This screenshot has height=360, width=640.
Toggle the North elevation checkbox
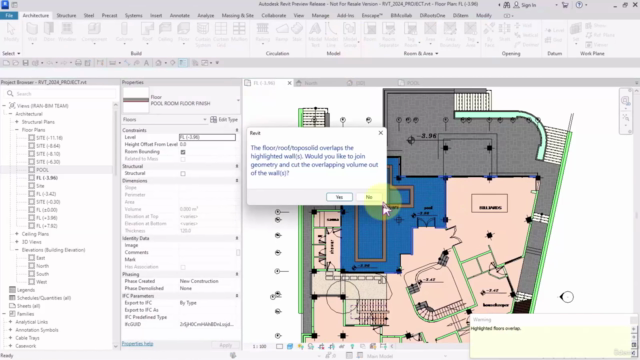click(x=31, y=266)
